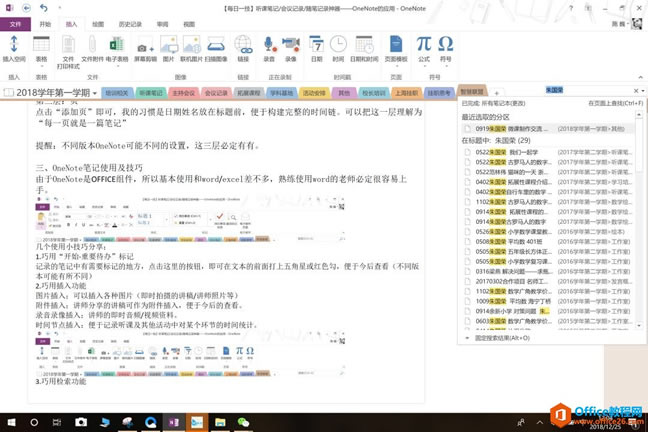Open WeChat from the taskbar
Viewport: 648px width, 432px height.
pos(243,422)
